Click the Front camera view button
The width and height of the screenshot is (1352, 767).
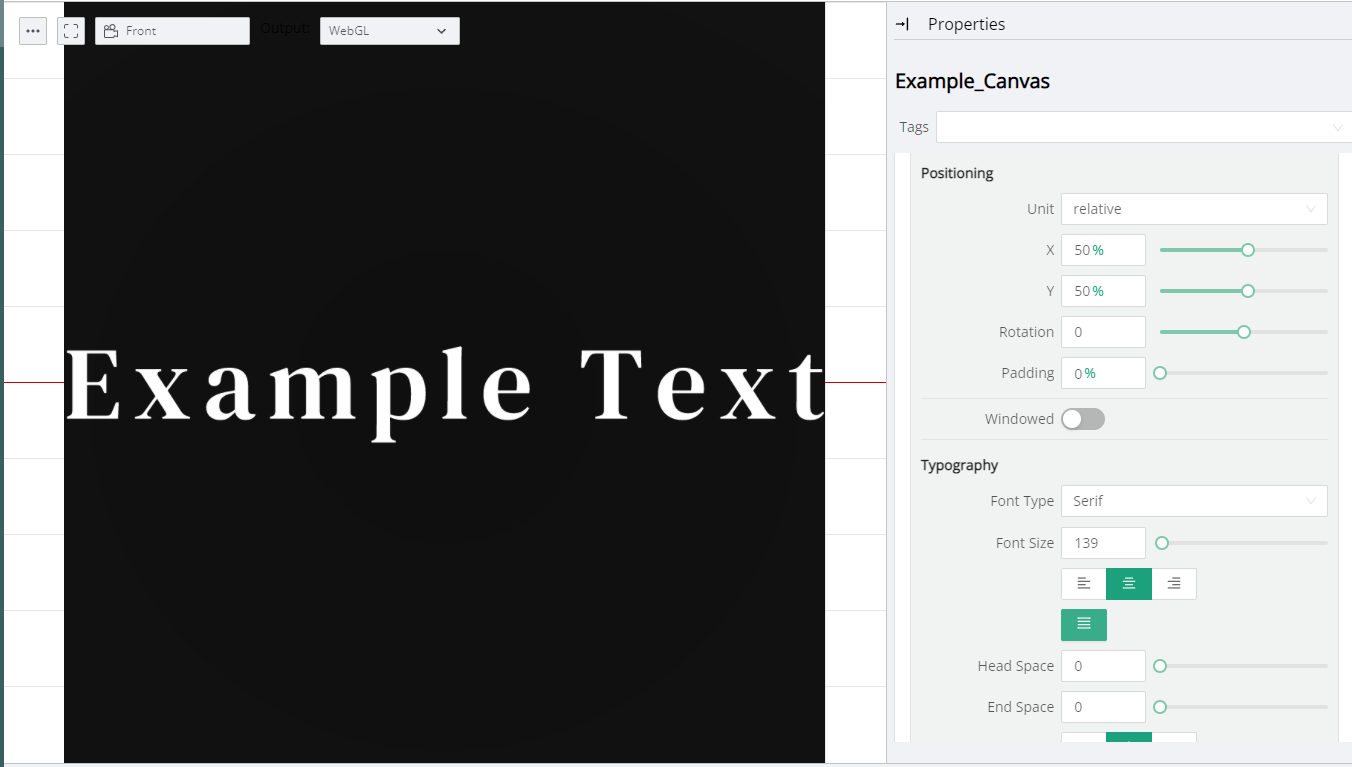[172, 31]
